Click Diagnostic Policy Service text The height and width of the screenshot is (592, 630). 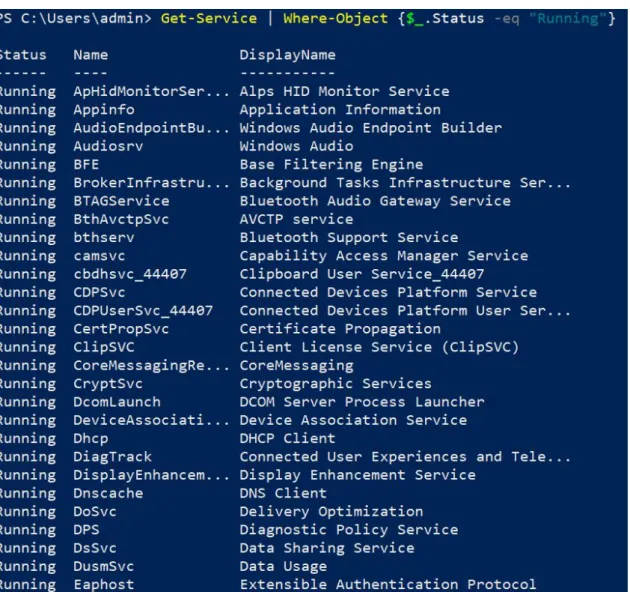tap(349, 530)
